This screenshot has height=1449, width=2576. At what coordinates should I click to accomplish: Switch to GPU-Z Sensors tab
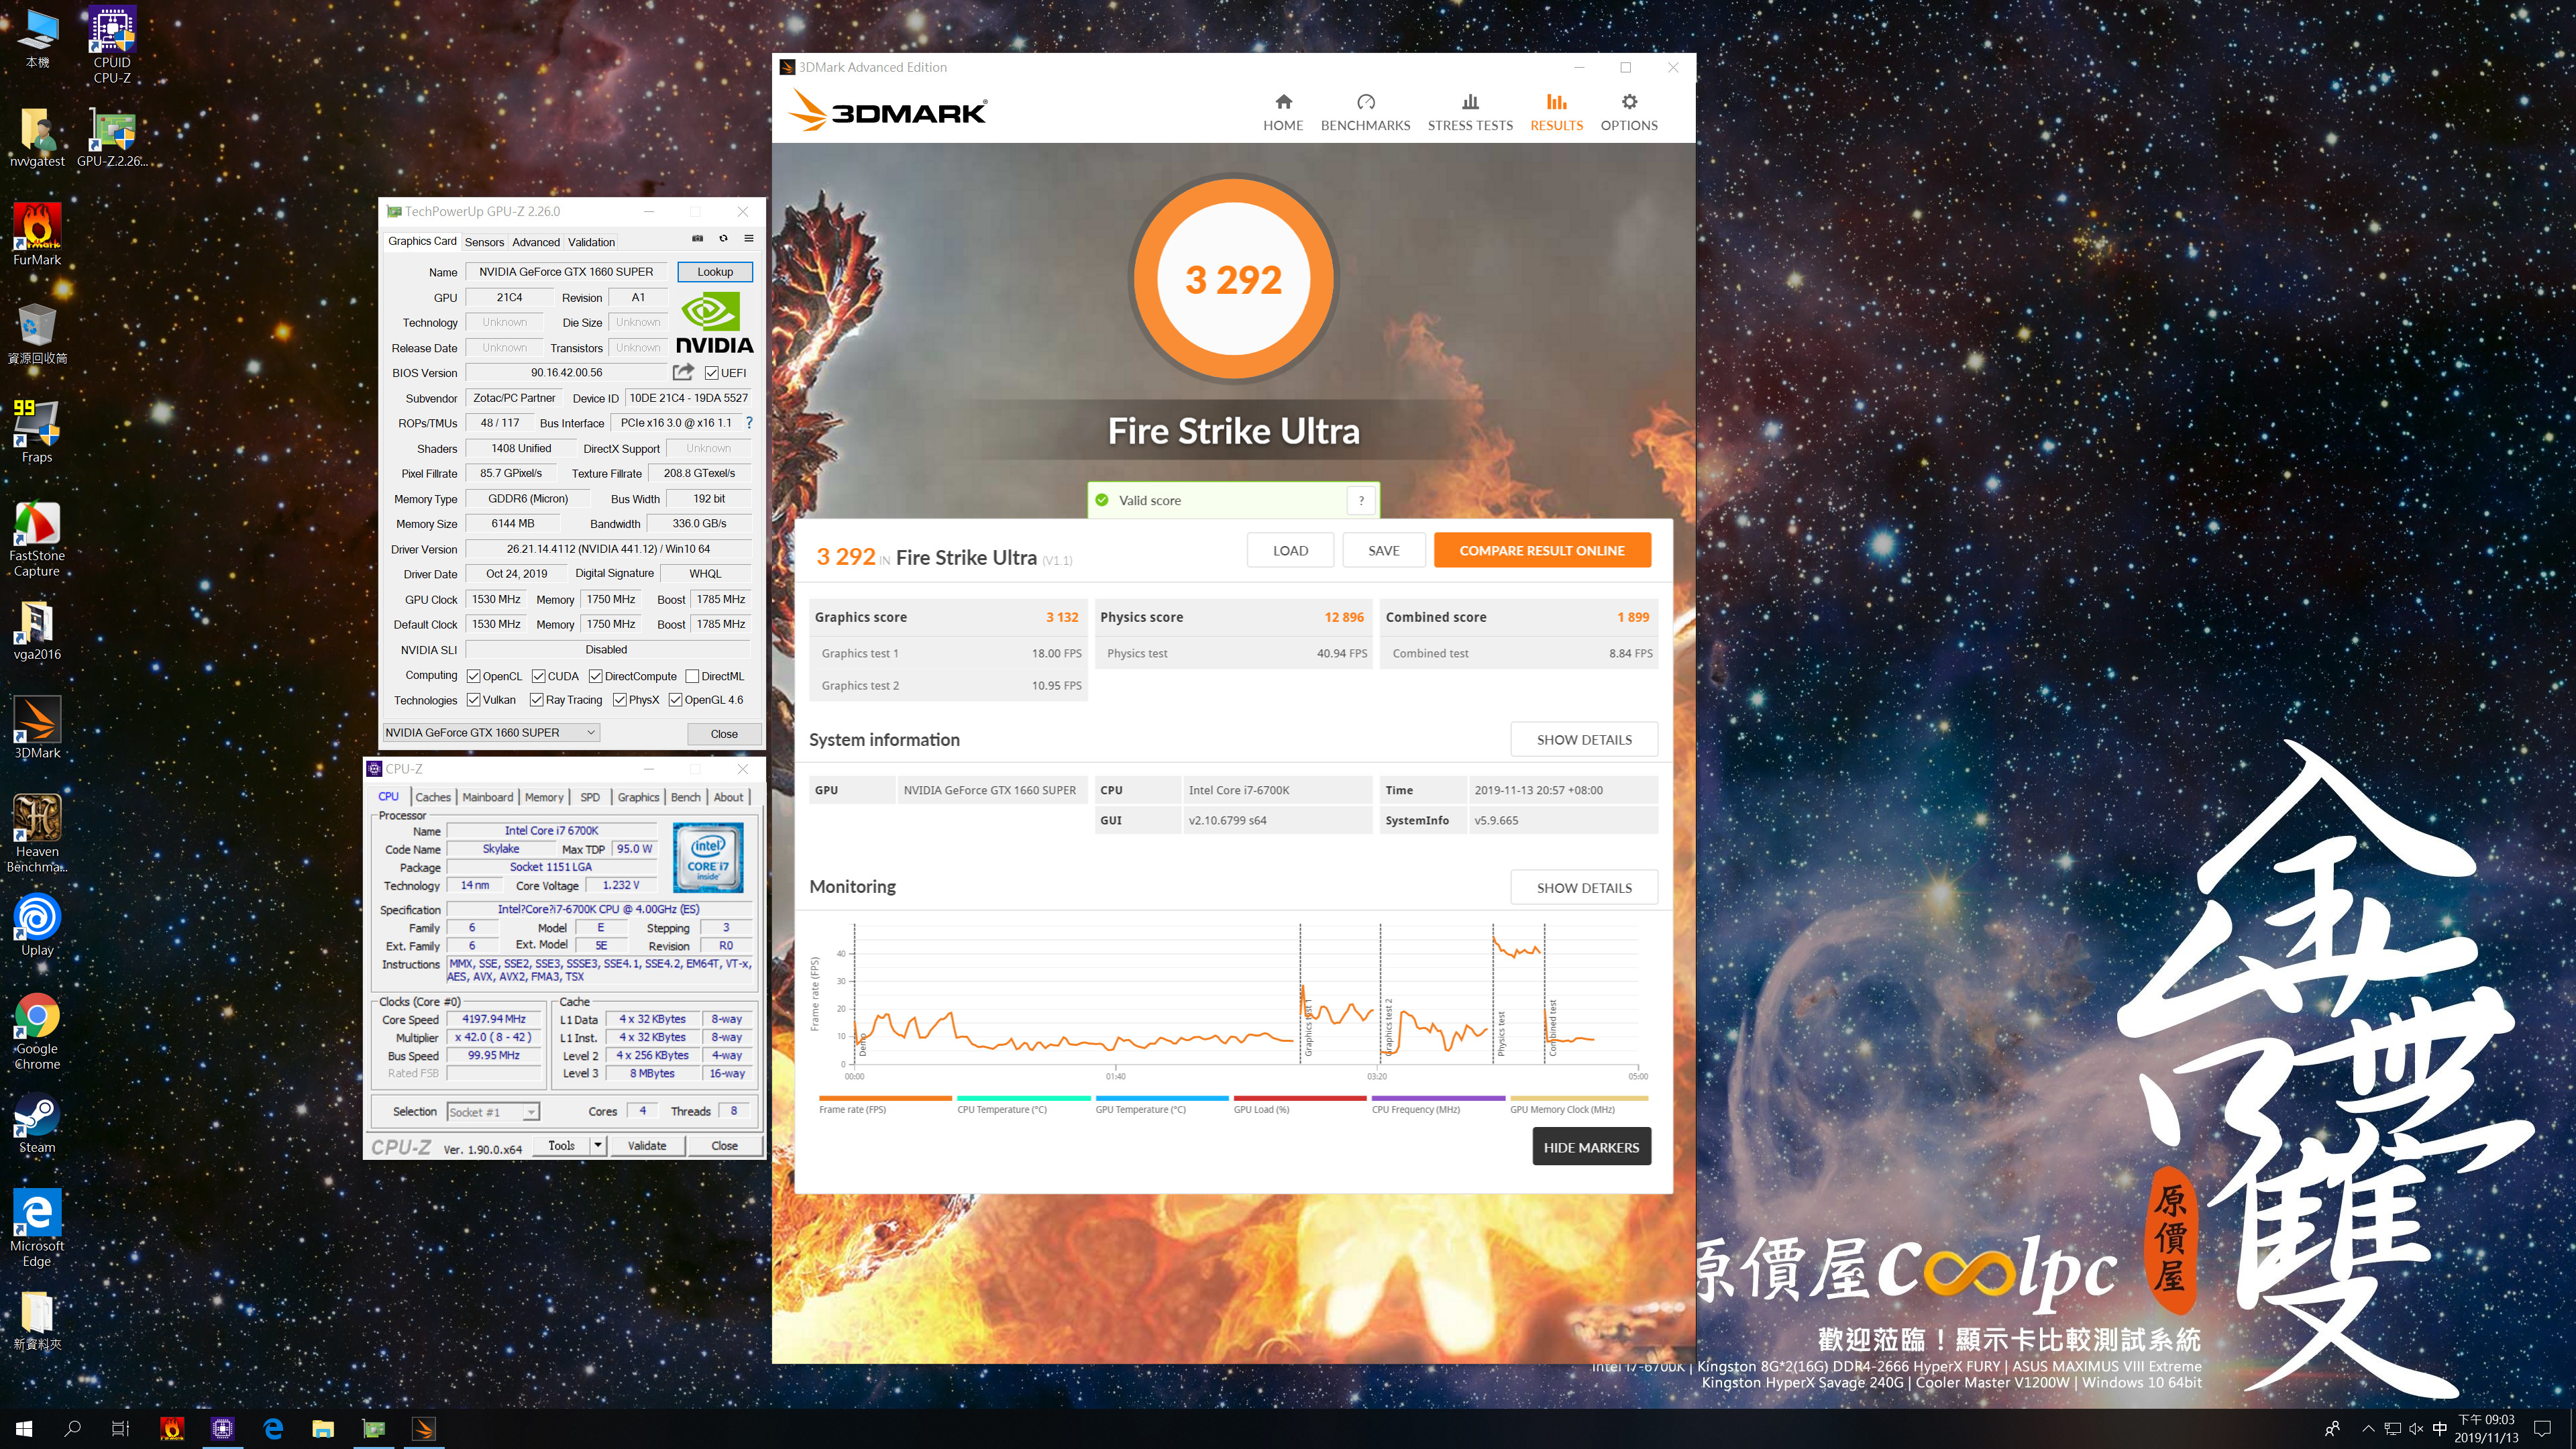484,242
